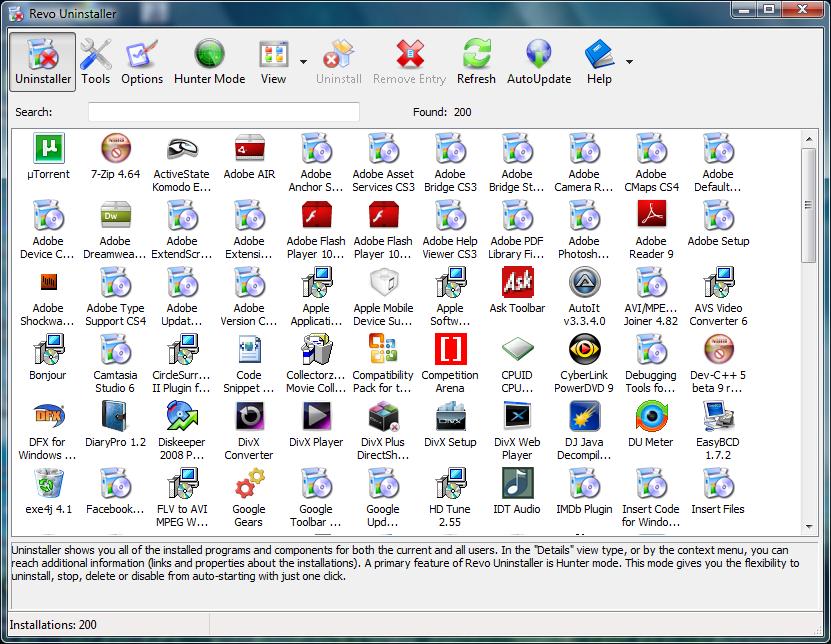831x644 pixels.
Task: Expand the Help dropdown arrow
Action: tap(629, 62)
